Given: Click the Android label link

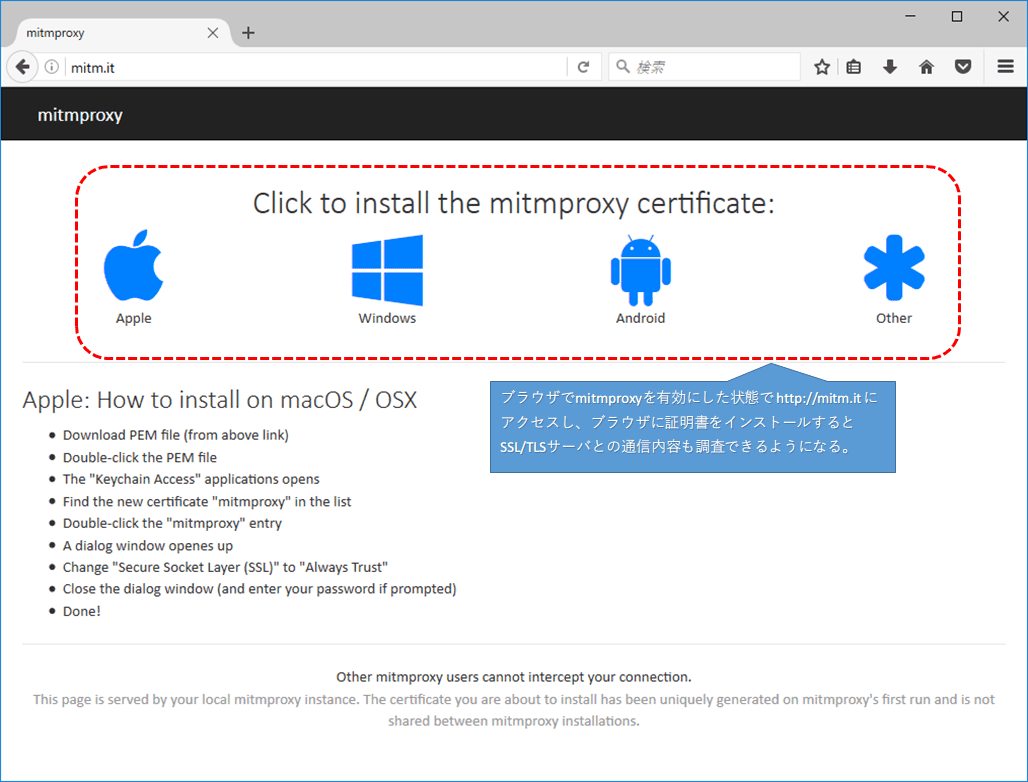Looking at the screenshot, I should point(641,318).
